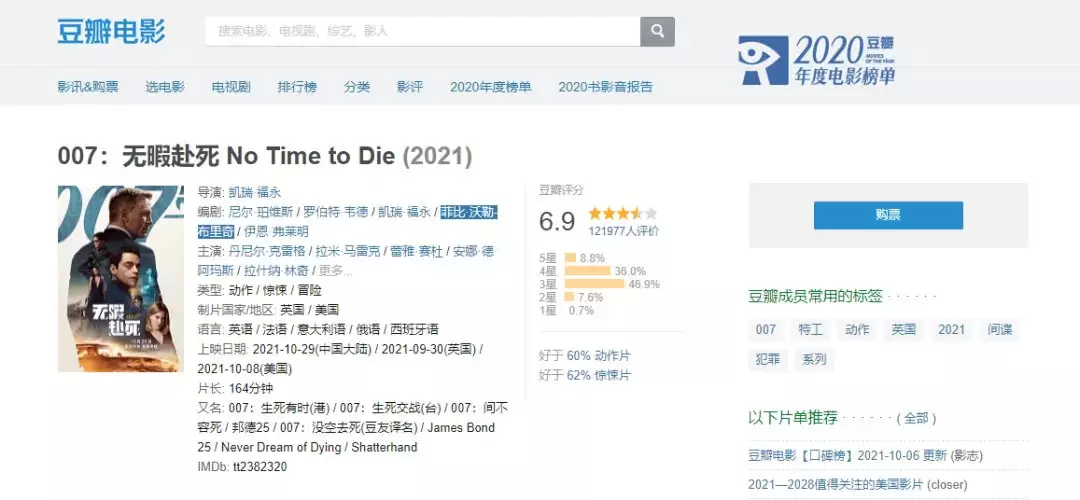The image size is (1080, 500).
Task: Click the five-star rating graphic
Action: click(623, 213)
